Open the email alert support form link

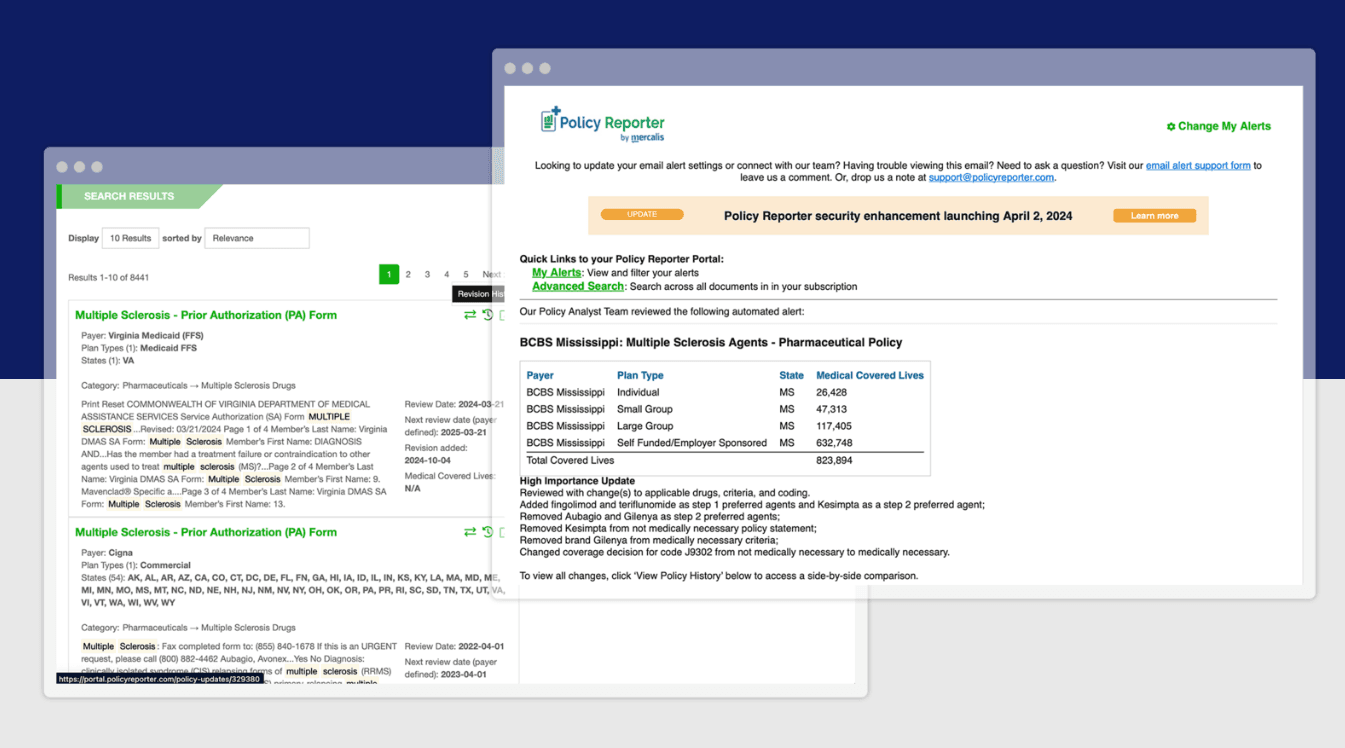(1198, 165)
